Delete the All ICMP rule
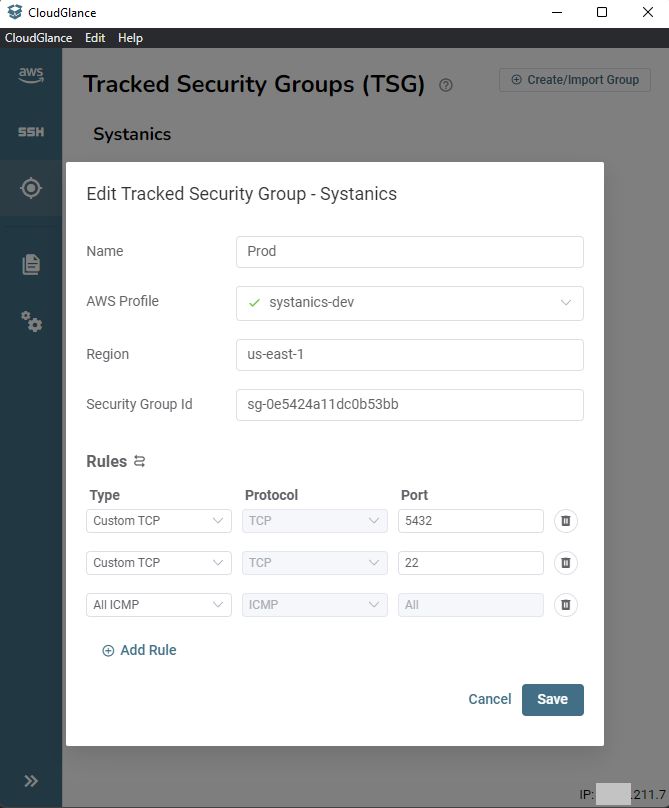 pyautogui.click(x=565, y=604)
